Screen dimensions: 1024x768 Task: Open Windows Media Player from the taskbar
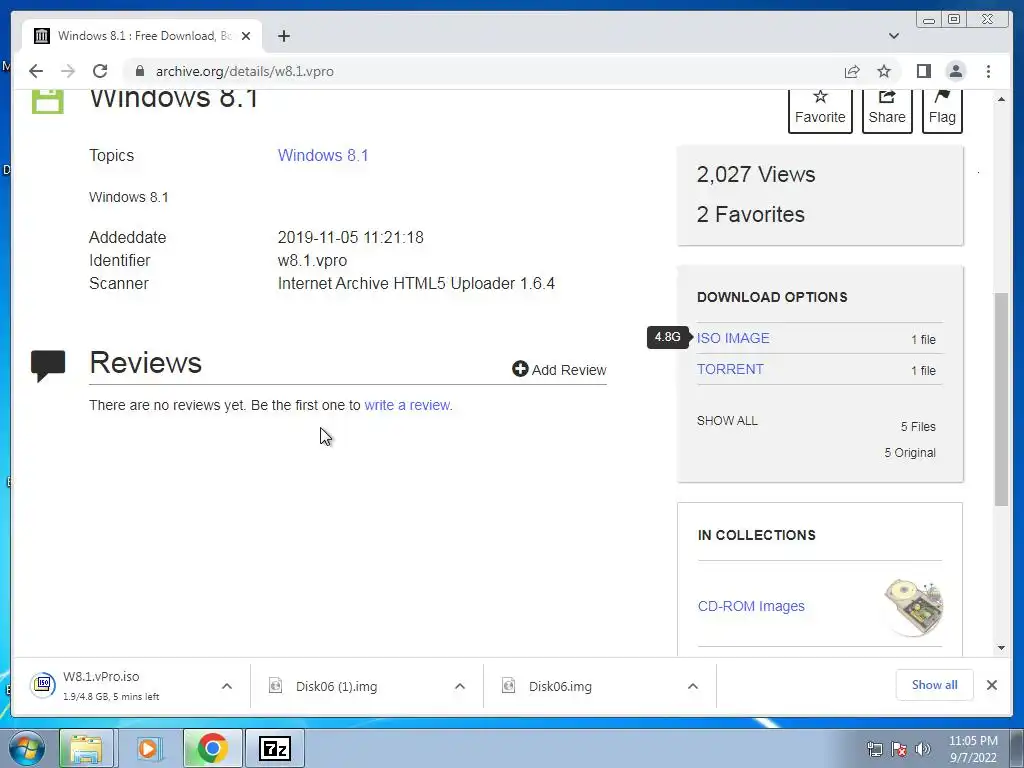tap(148, 748)
